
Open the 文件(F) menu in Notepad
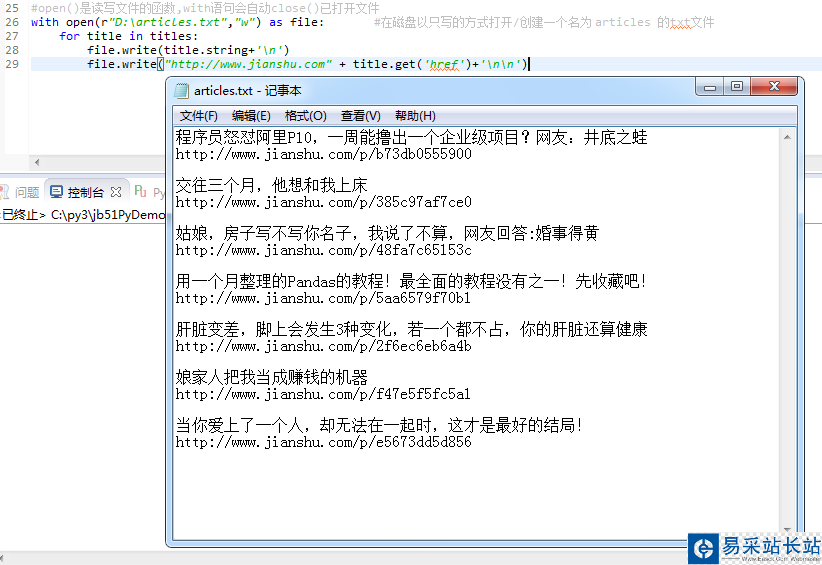[x=198, y=116]
